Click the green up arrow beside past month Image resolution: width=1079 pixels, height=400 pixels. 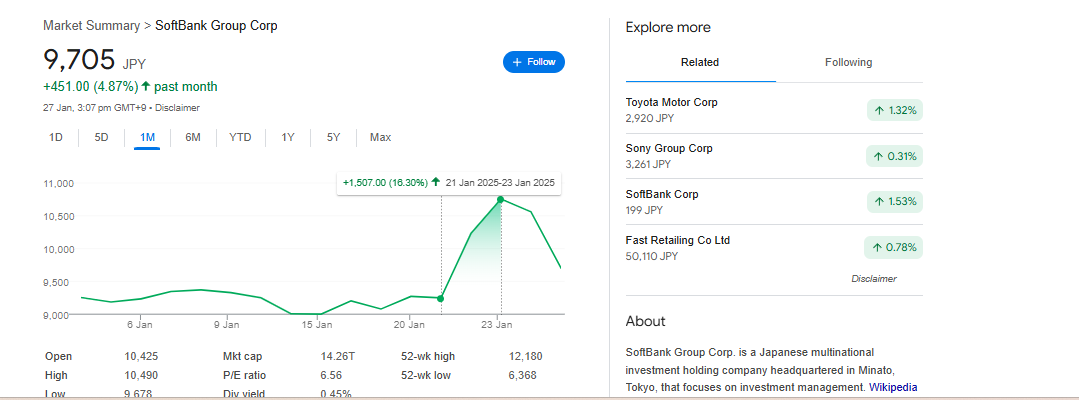tap(145, 86)
